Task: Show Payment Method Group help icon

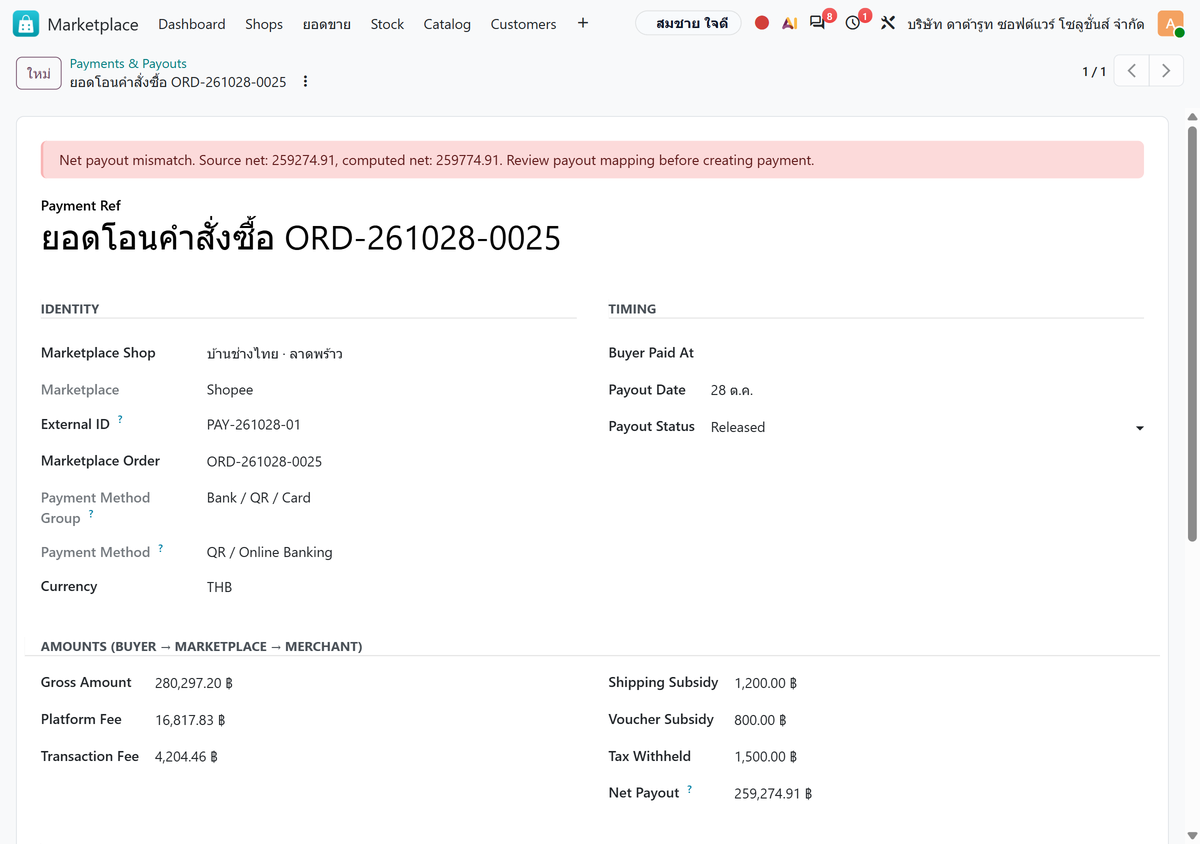Action: point(91,514)
